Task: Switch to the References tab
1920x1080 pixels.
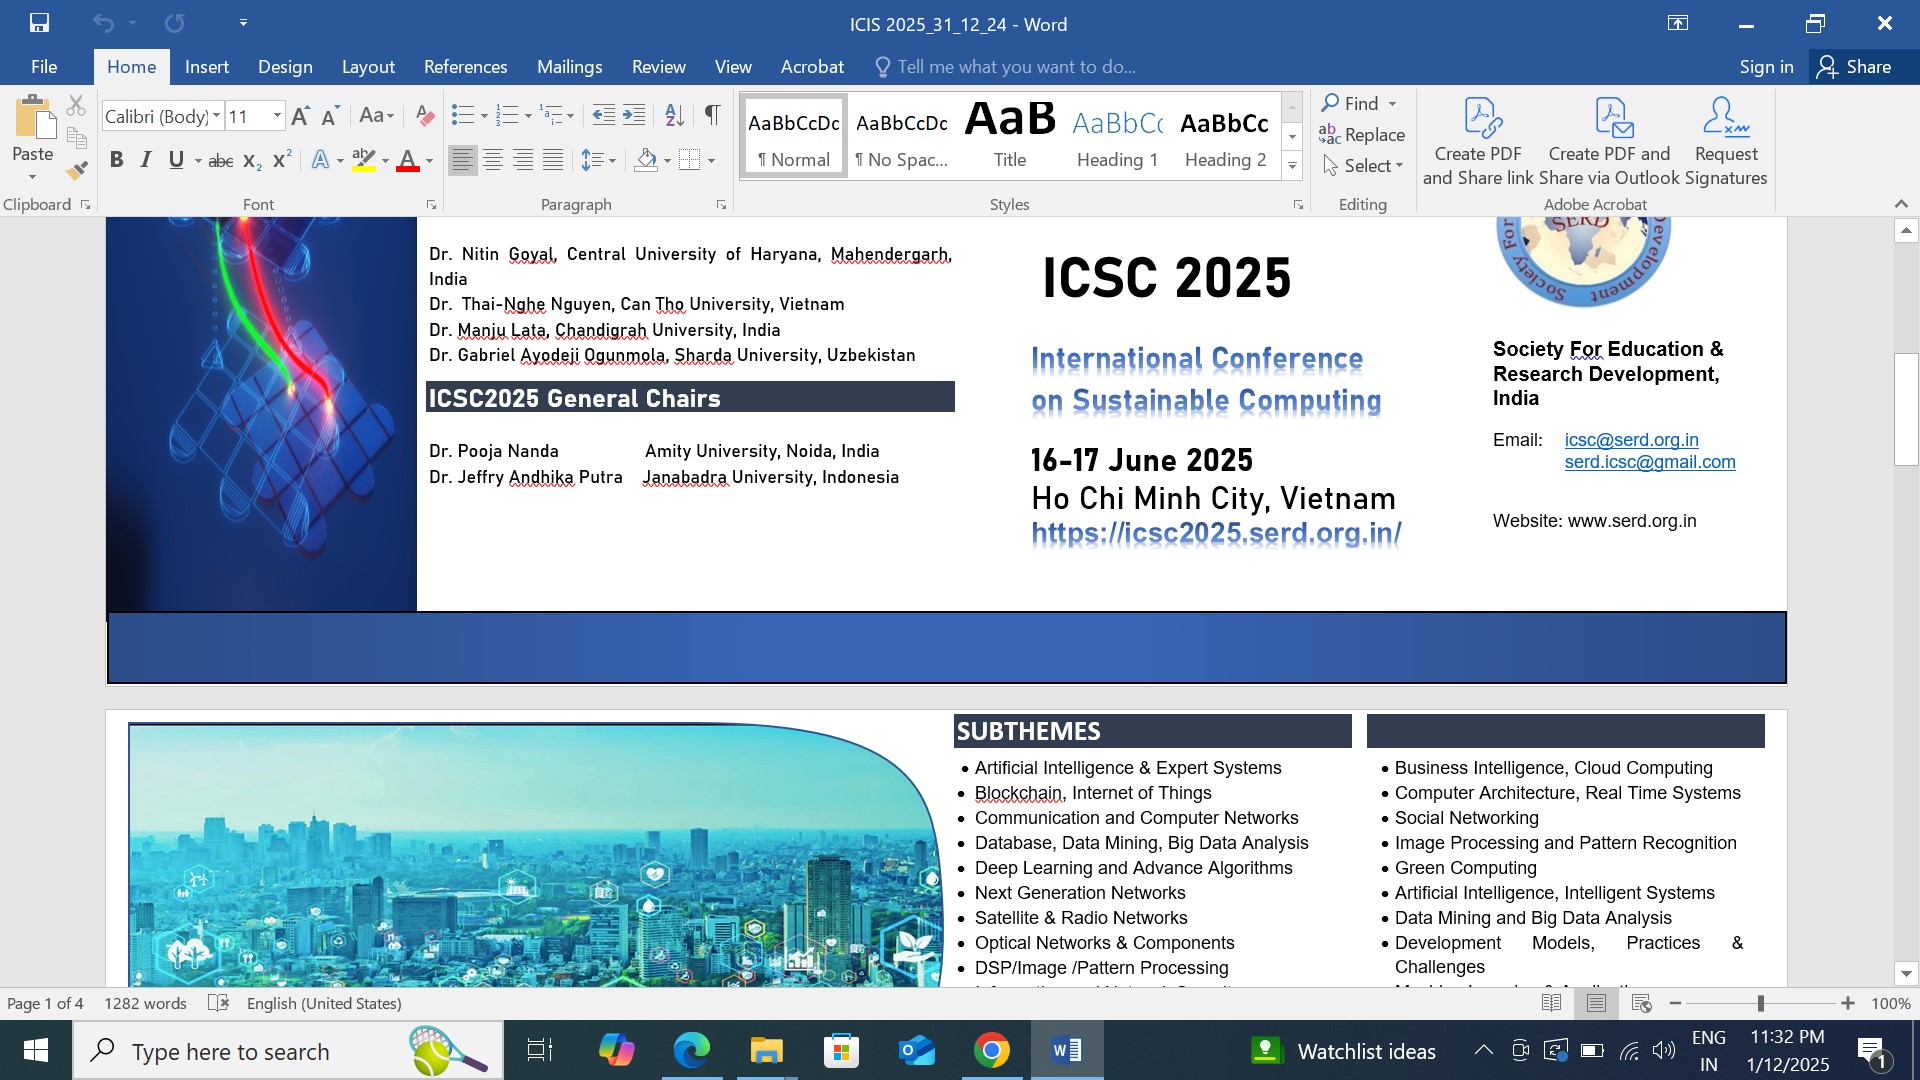Action: pos(465,67)
